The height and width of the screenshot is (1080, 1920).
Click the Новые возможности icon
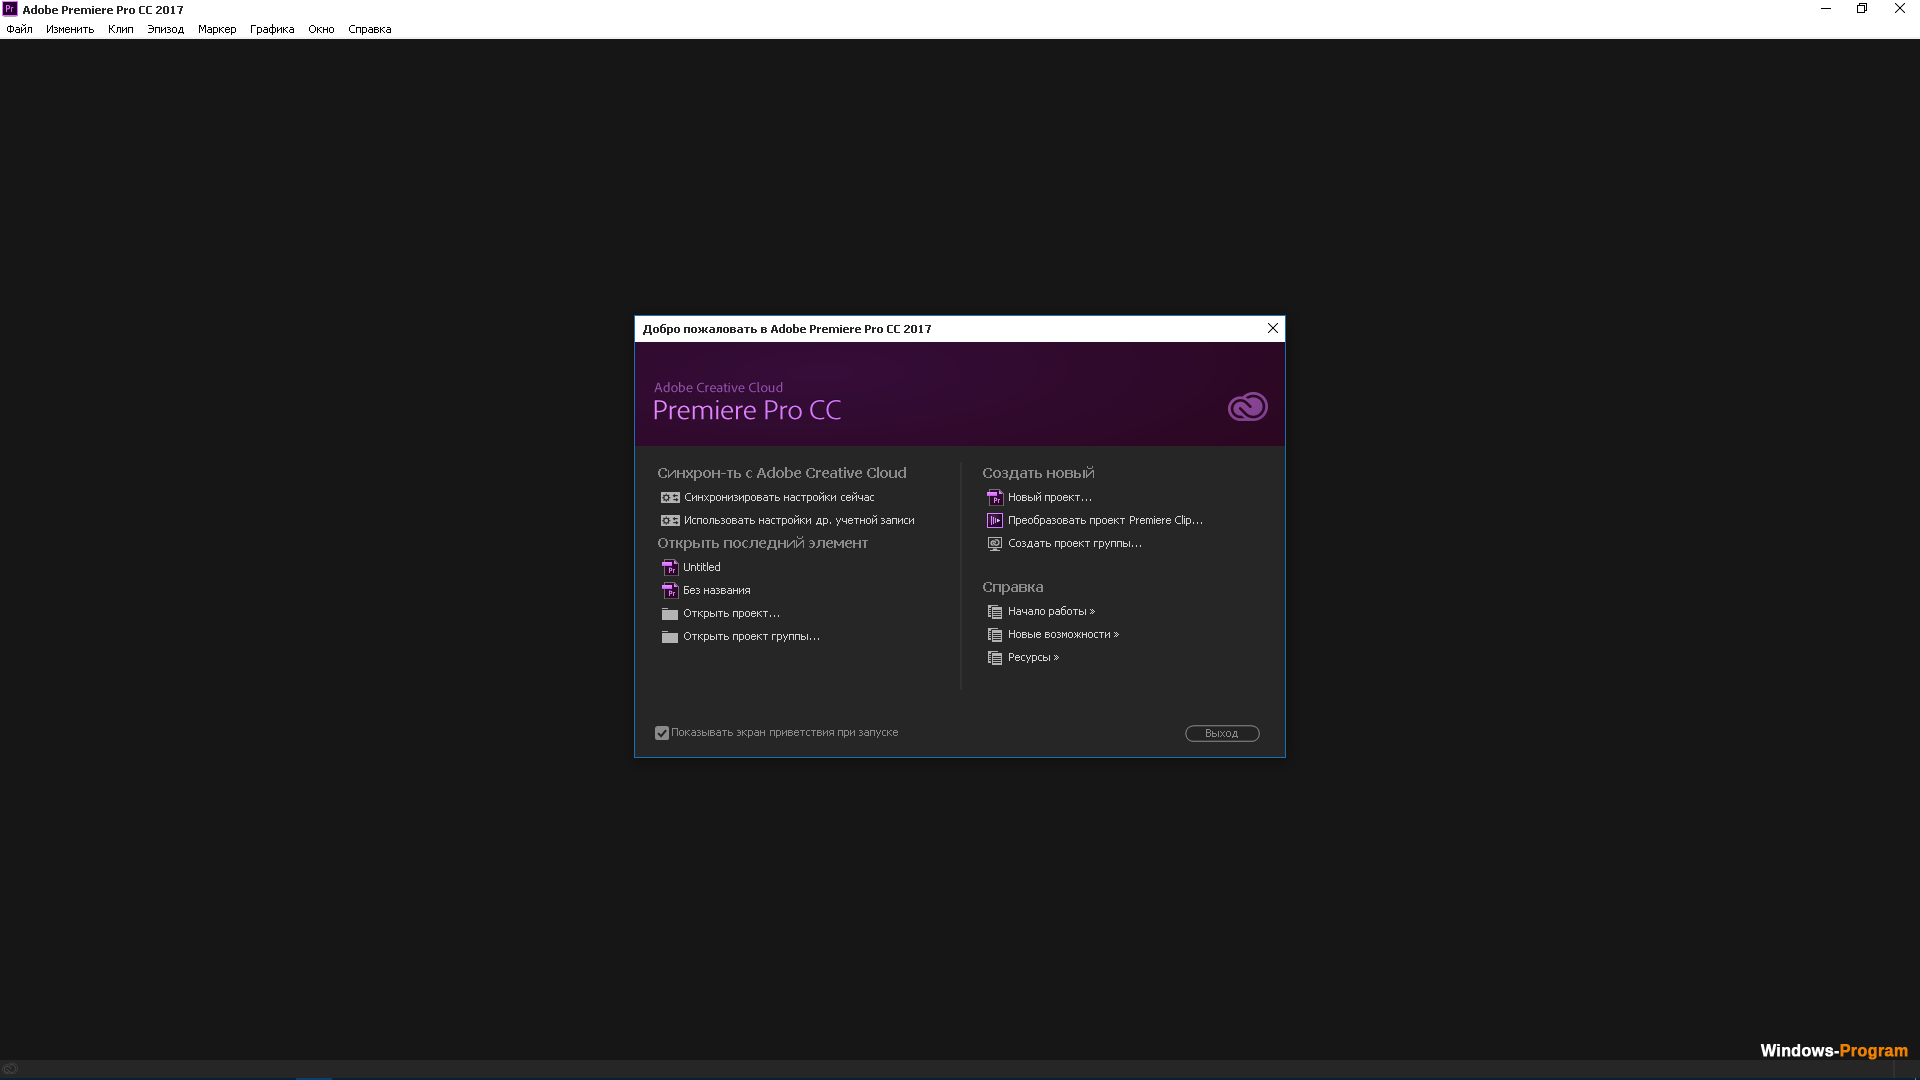tap(994, 634)
